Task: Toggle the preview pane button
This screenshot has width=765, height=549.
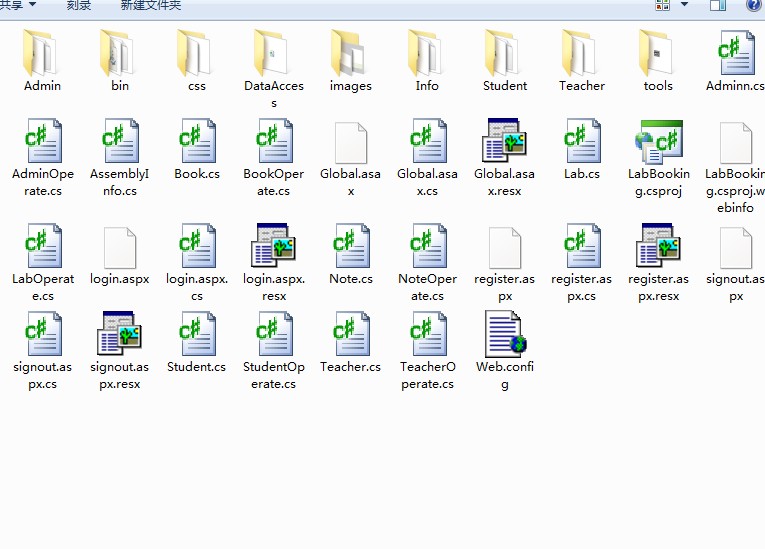Action: click(718, 5)
